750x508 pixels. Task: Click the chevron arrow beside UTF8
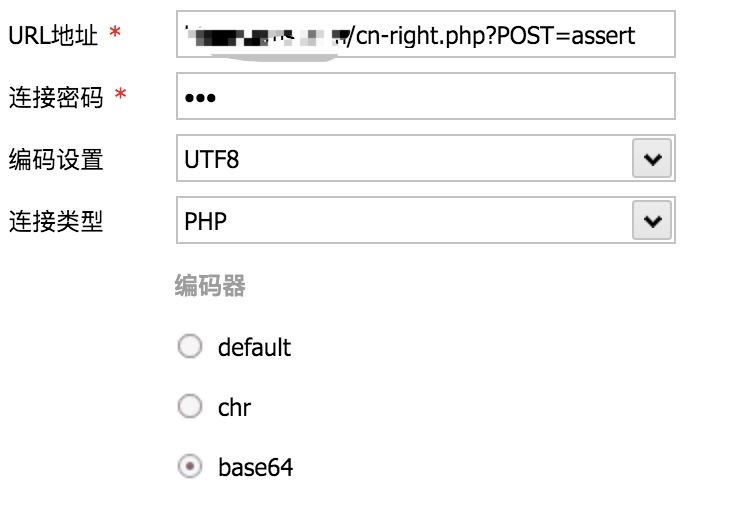pos(652,159)
